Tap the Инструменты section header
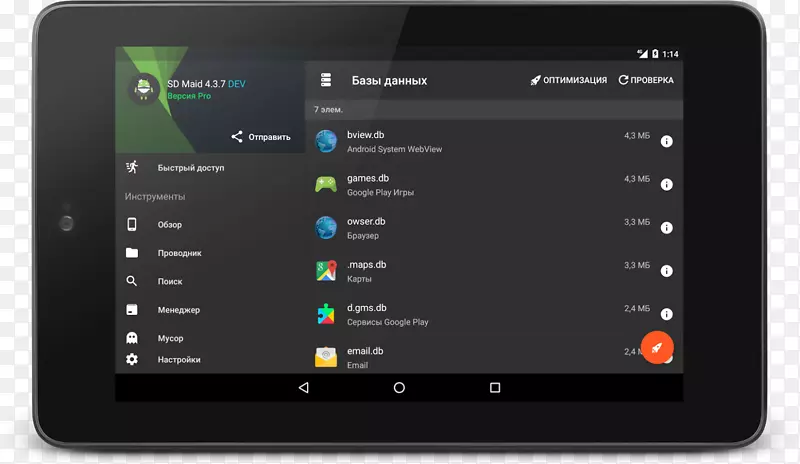The height and width of the screenshot is (464, 800). (x=155, y=197)
